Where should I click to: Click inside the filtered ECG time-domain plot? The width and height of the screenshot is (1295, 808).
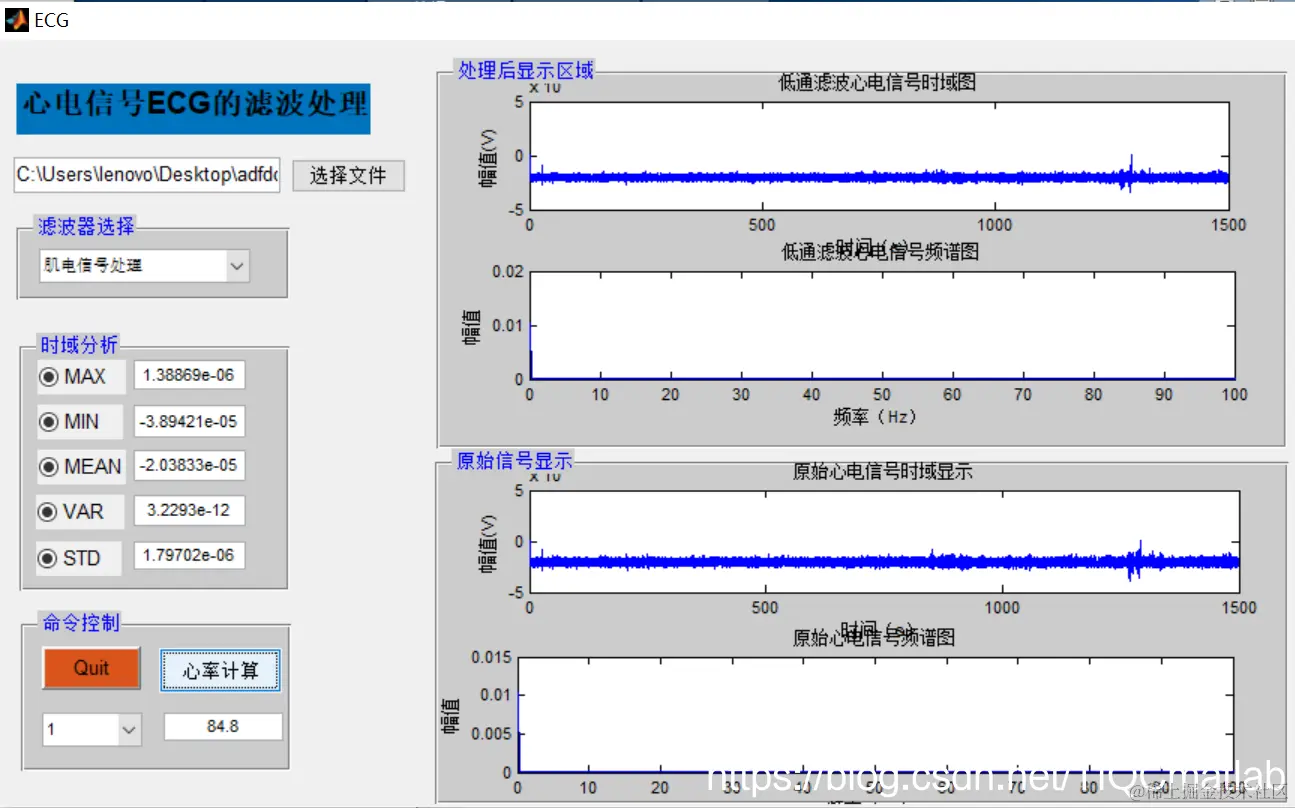click(880, 156)
